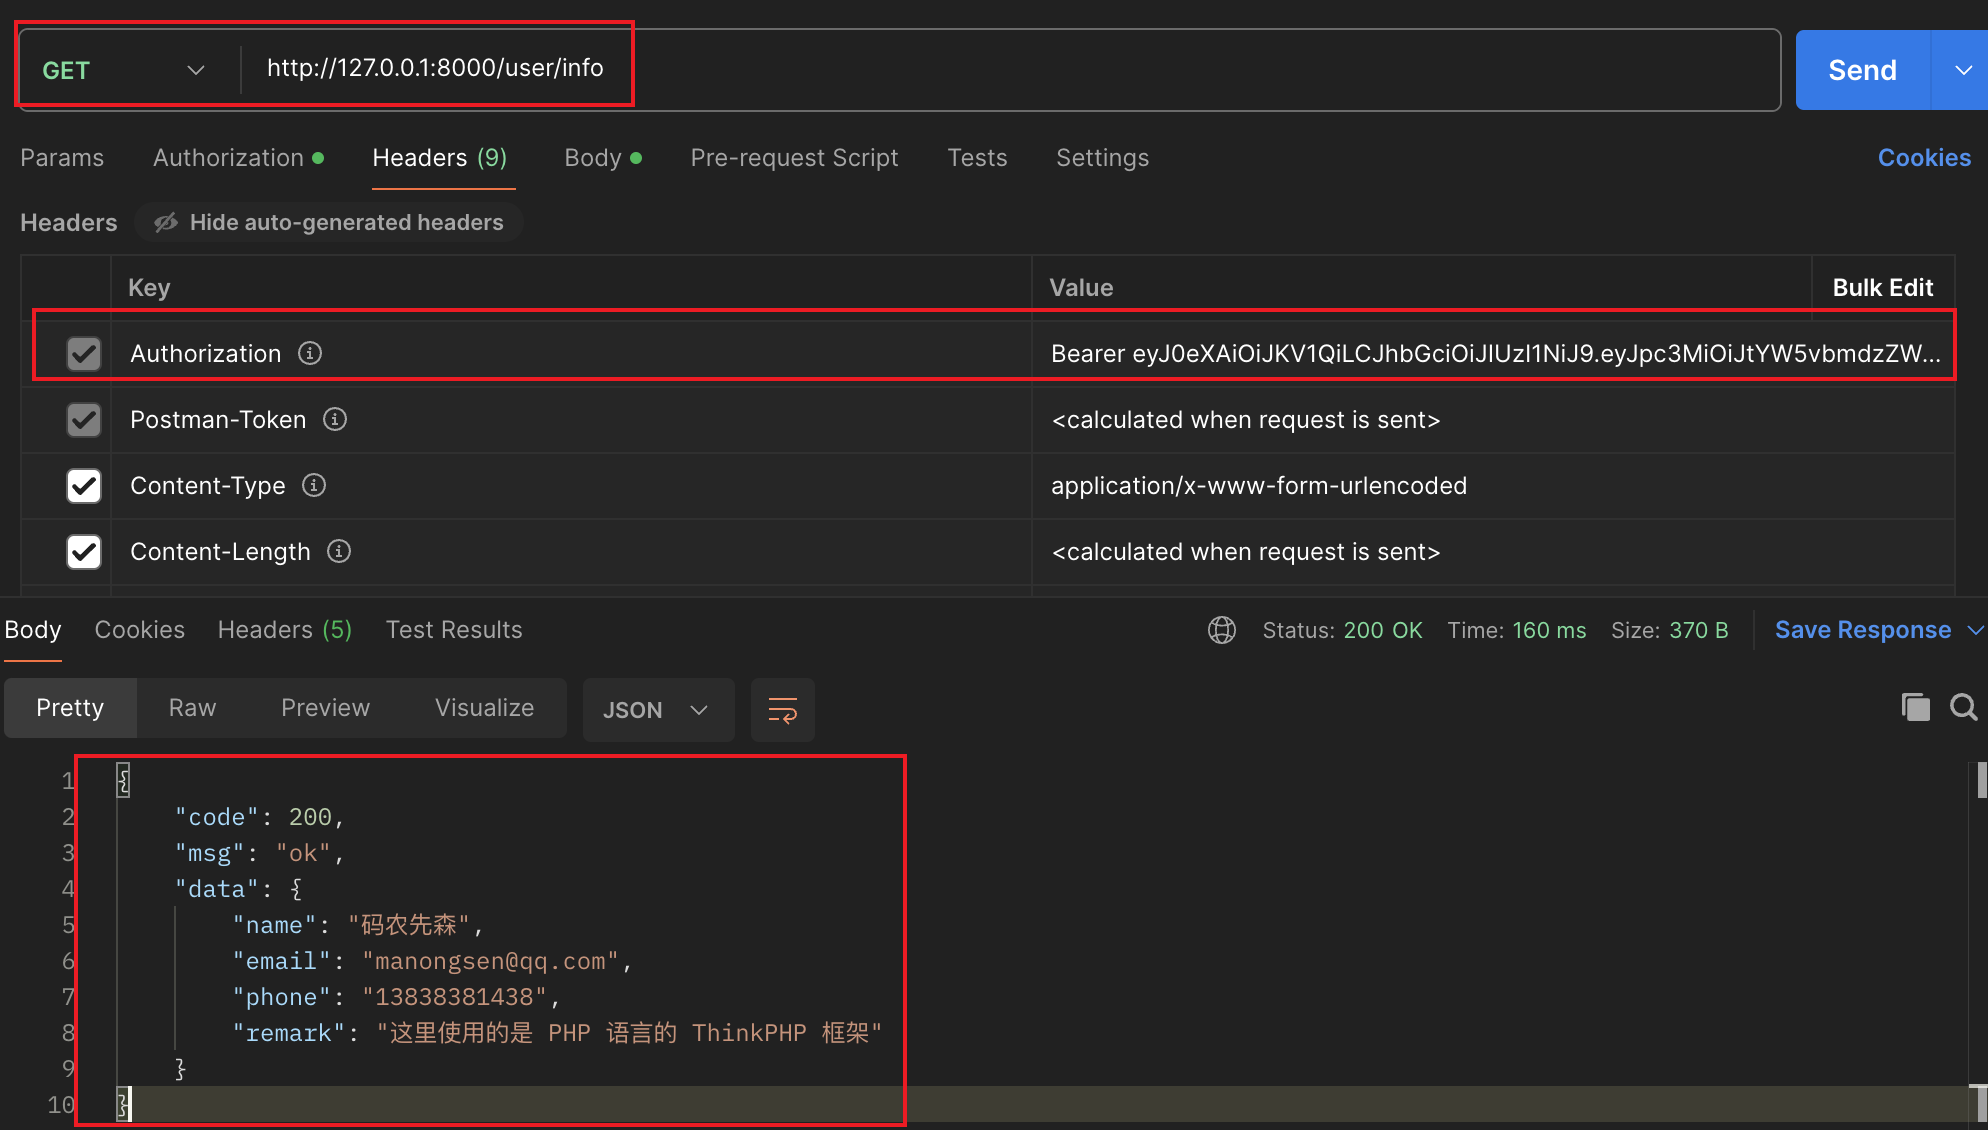This screenshot has height=1130, width=1988.
Task: Open the Test Results response tab
Action: coord(454,630)
